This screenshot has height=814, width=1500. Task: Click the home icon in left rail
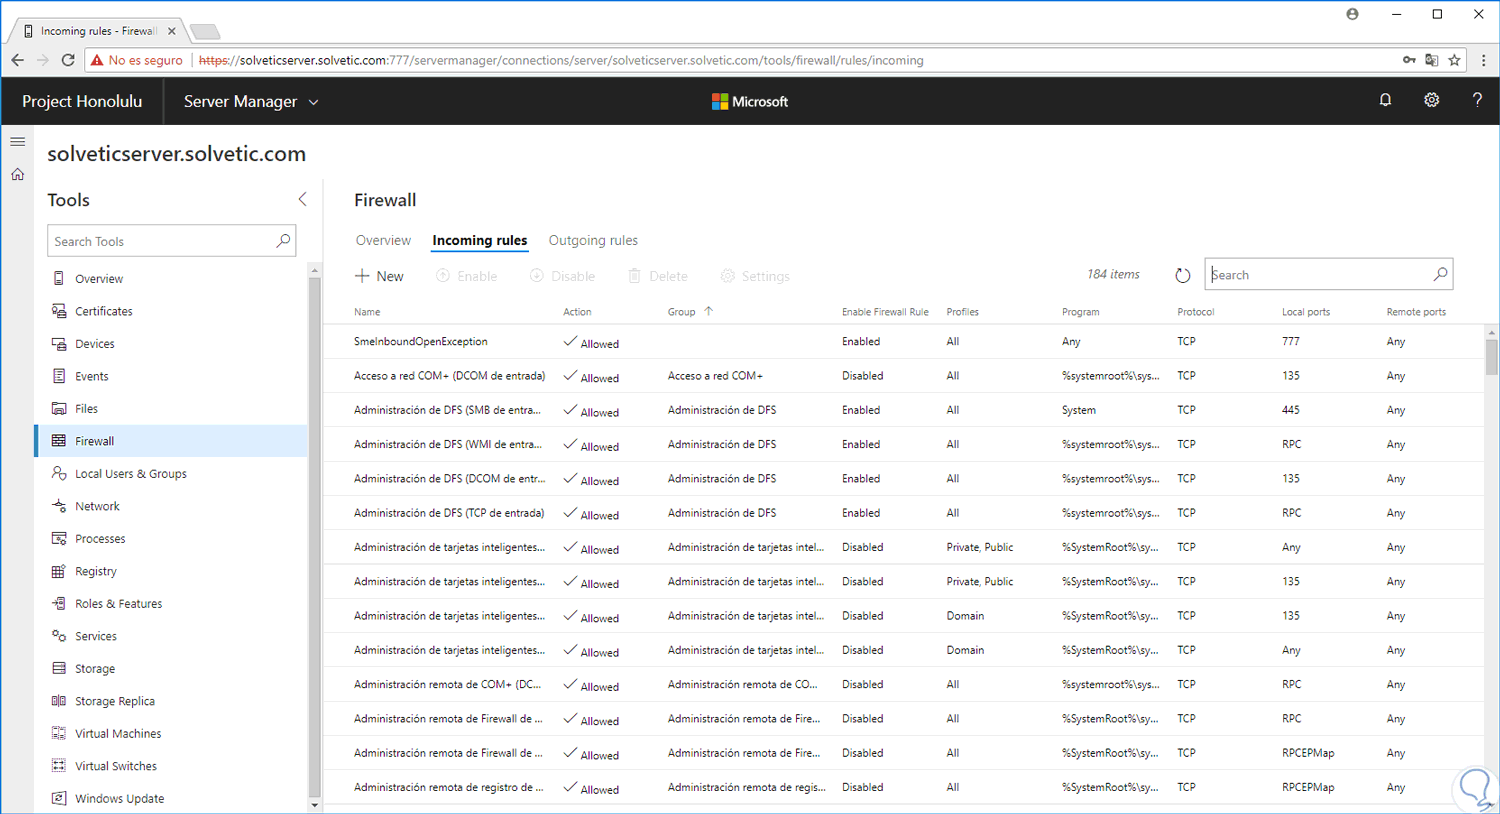[18, 175]
